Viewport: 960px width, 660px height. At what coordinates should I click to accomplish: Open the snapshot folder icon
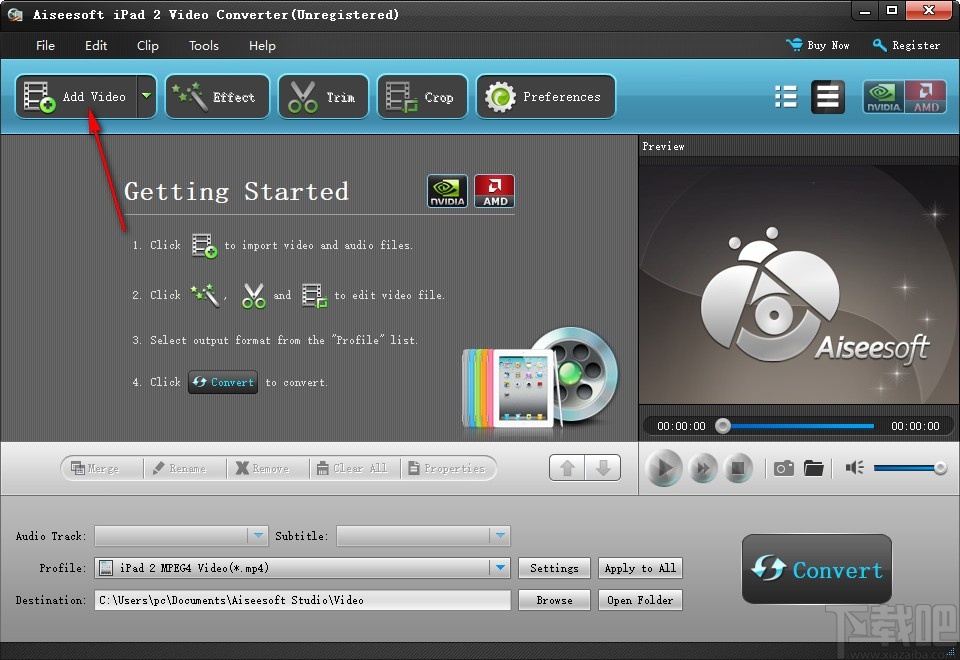[814, 469]
